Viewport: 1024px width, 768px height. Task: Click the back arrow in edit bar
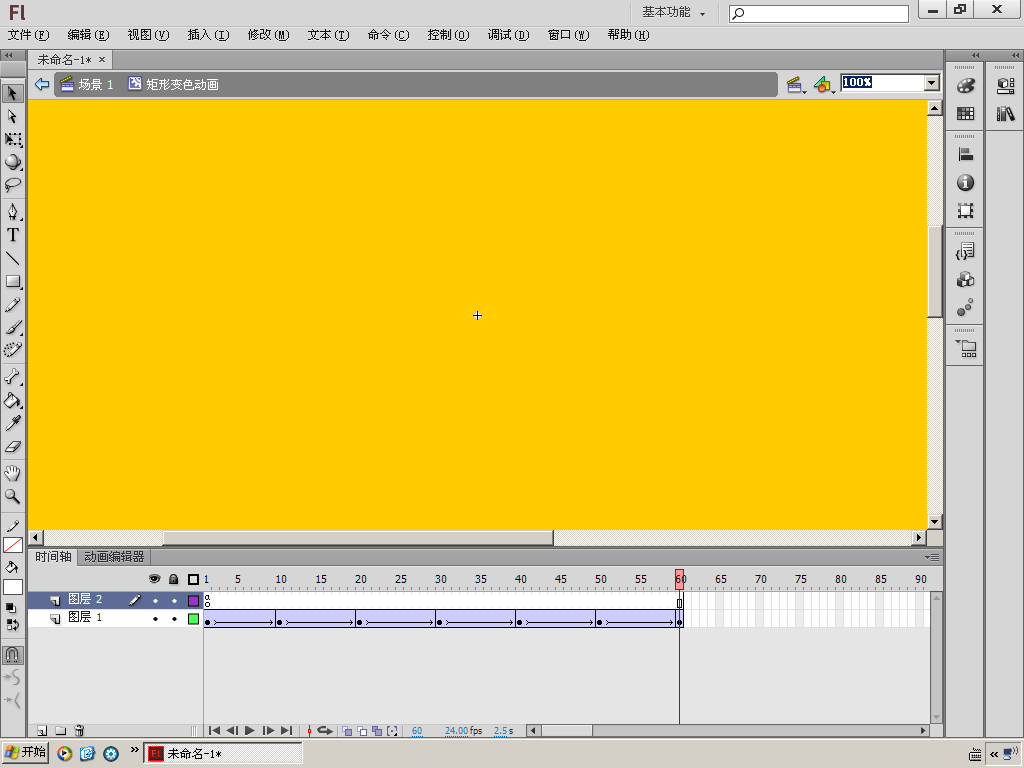click(42, 84)
